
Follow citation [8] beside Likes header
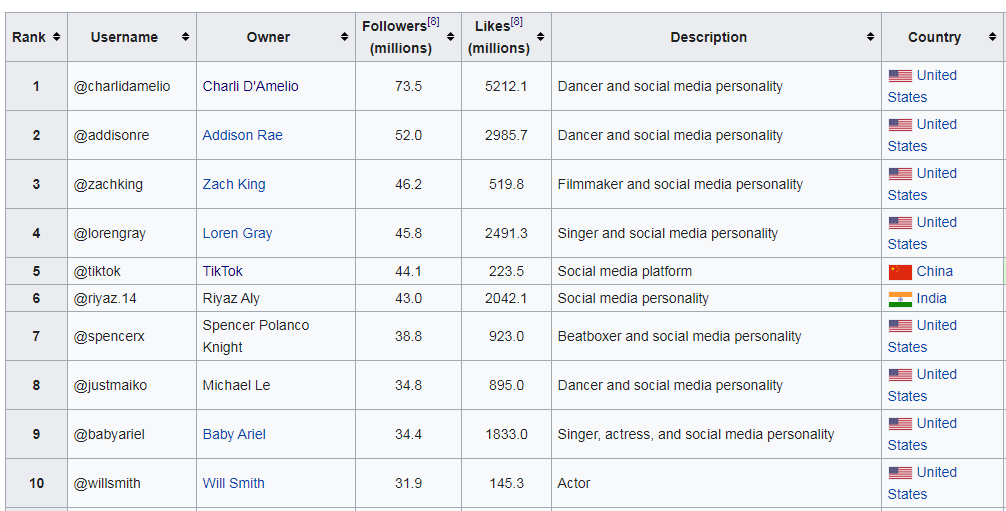[x=516, y=22]
